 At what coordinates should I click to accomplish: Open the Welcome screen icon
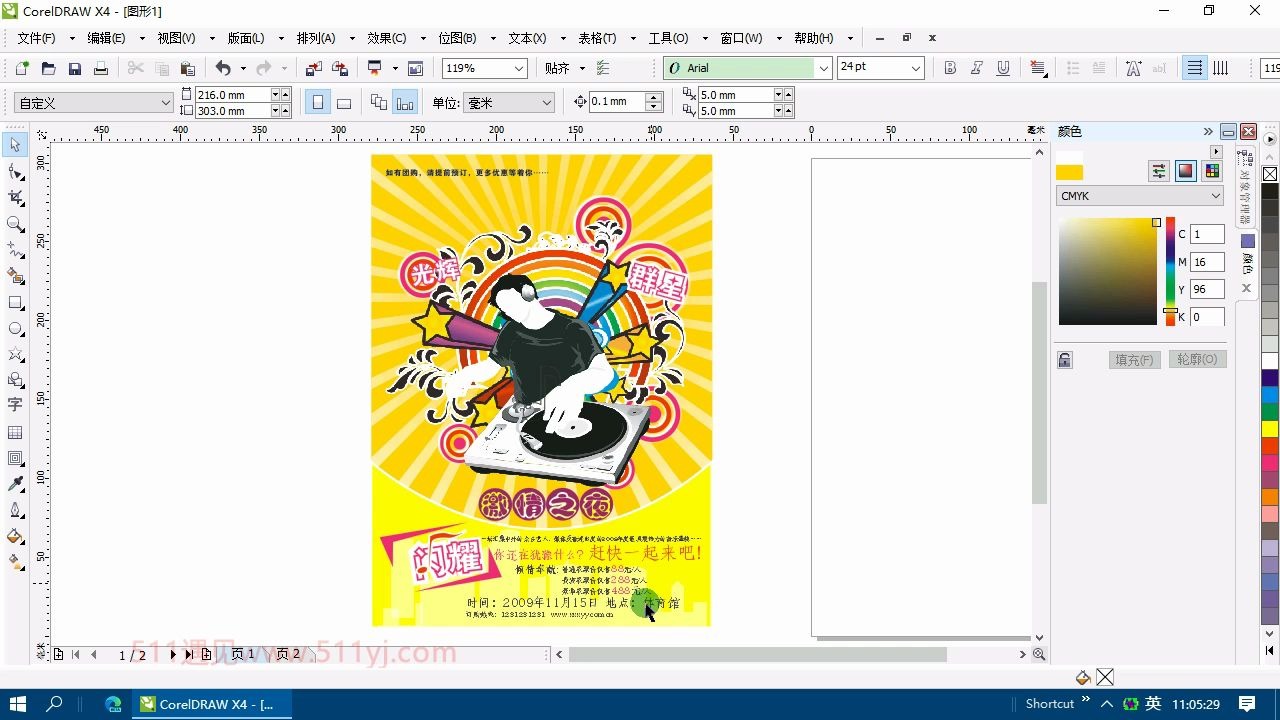415,68
